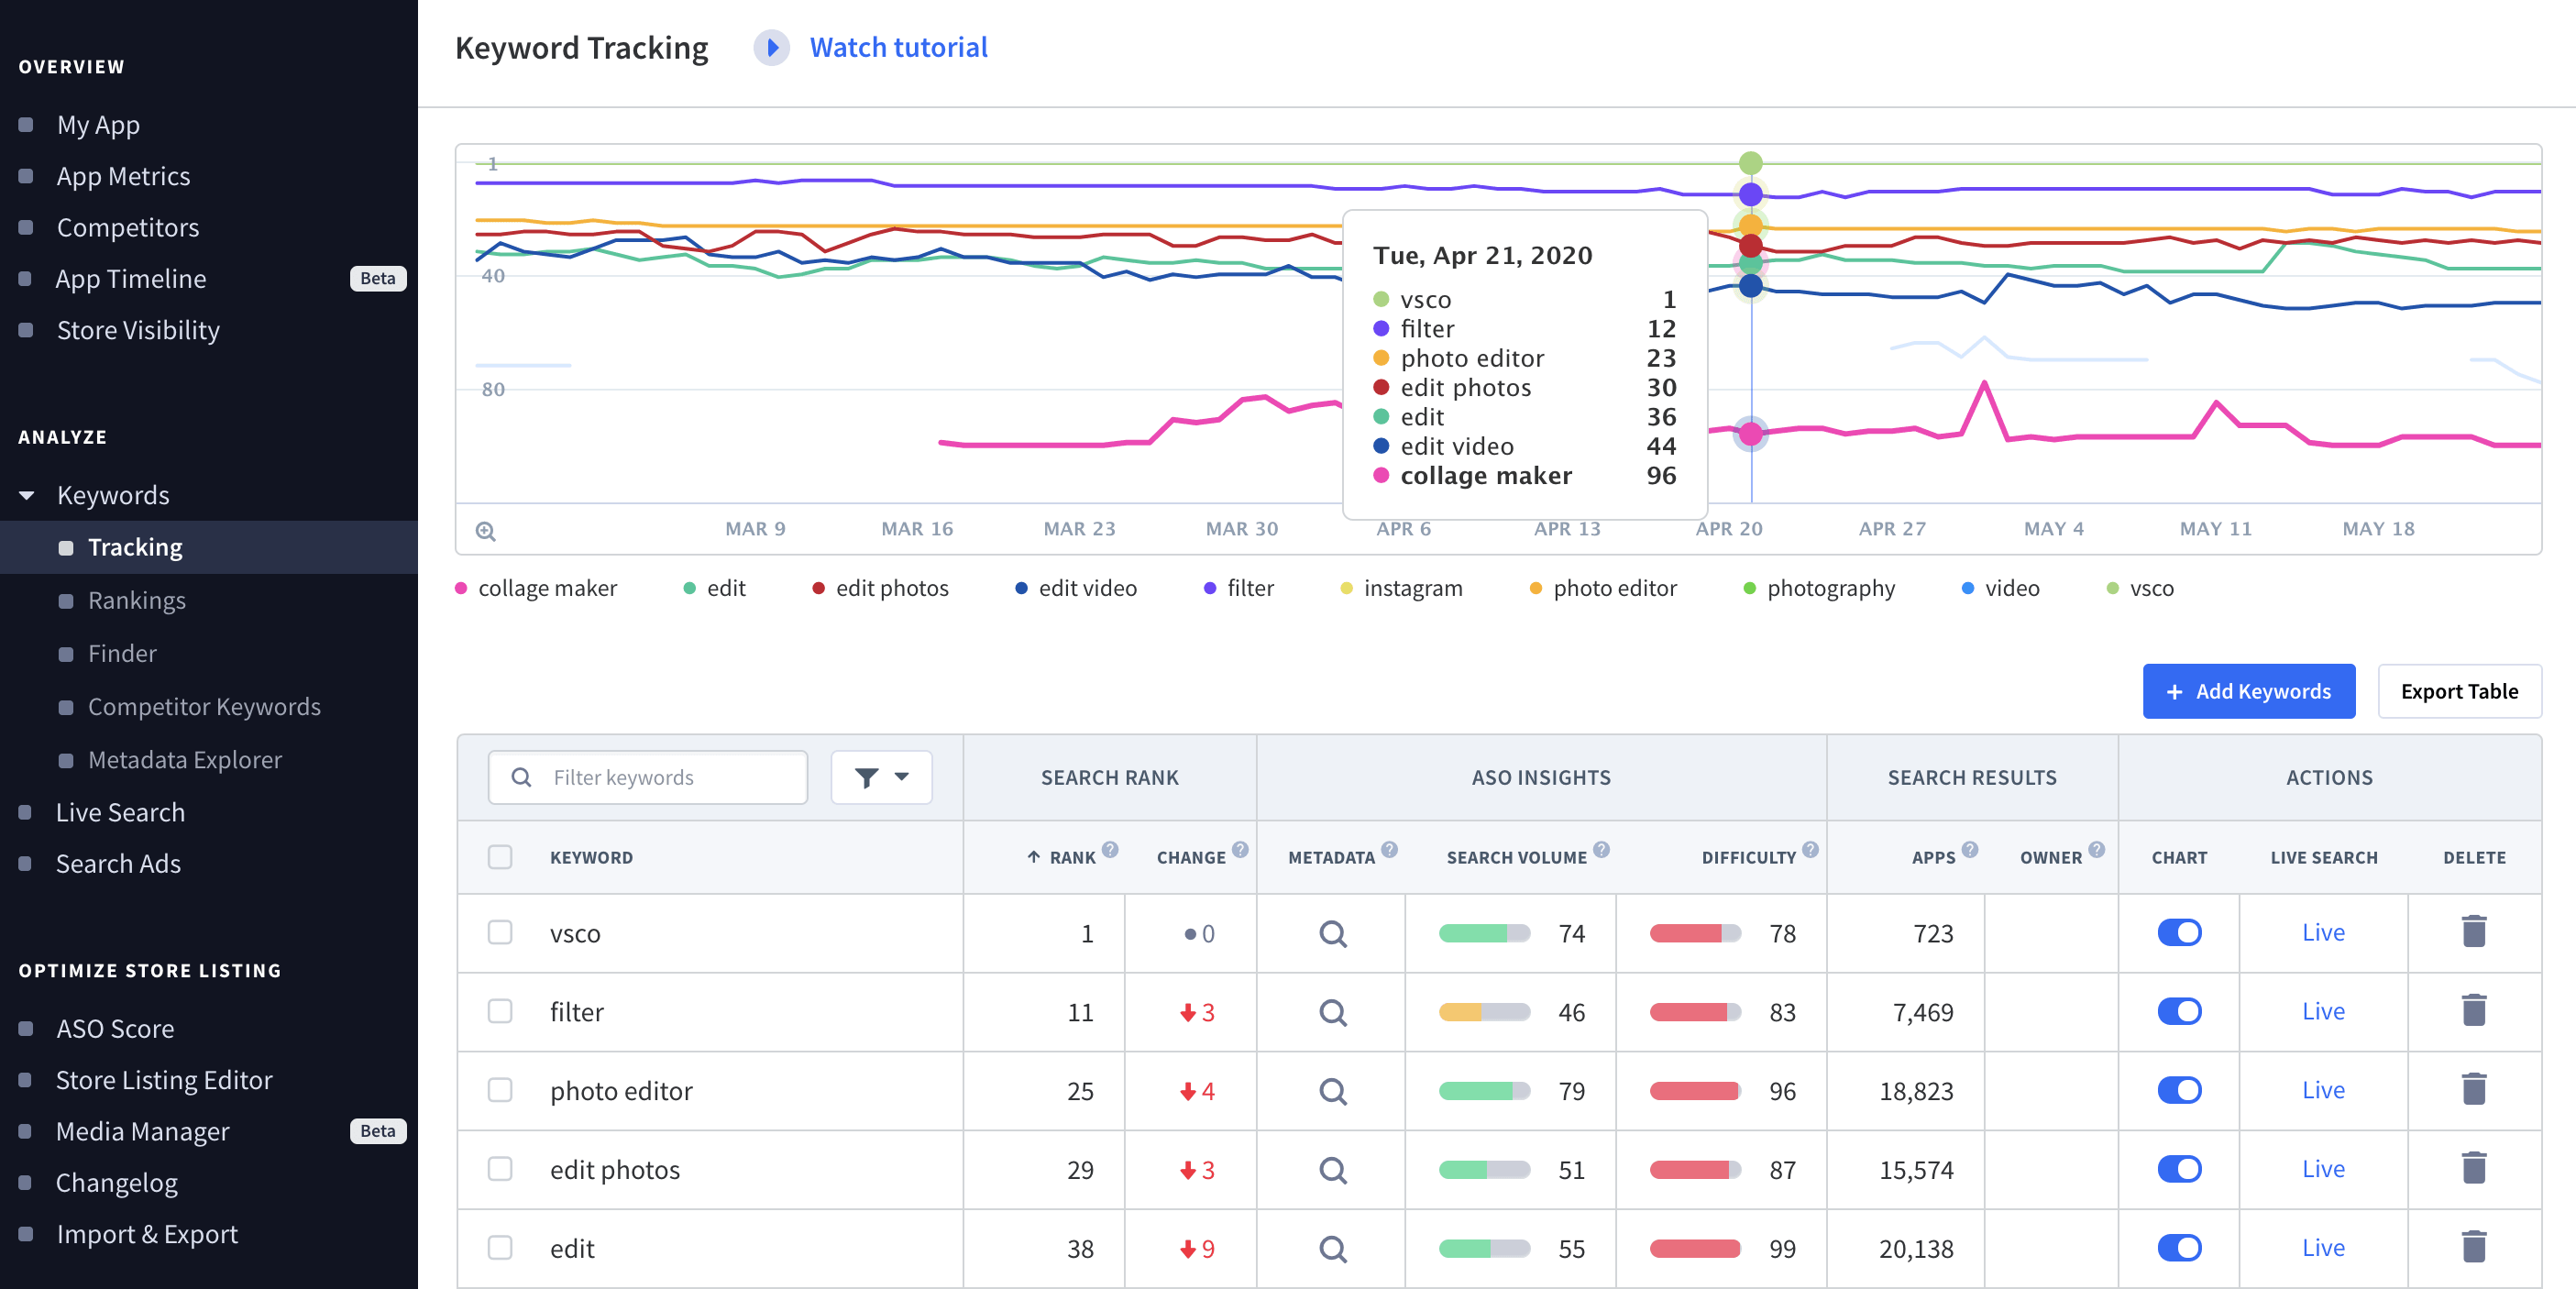Image resolution: width=2576 pixels, height=1289 pixels.
Task: Click the filter icon next to keyword search
Action: click(881, 776)
